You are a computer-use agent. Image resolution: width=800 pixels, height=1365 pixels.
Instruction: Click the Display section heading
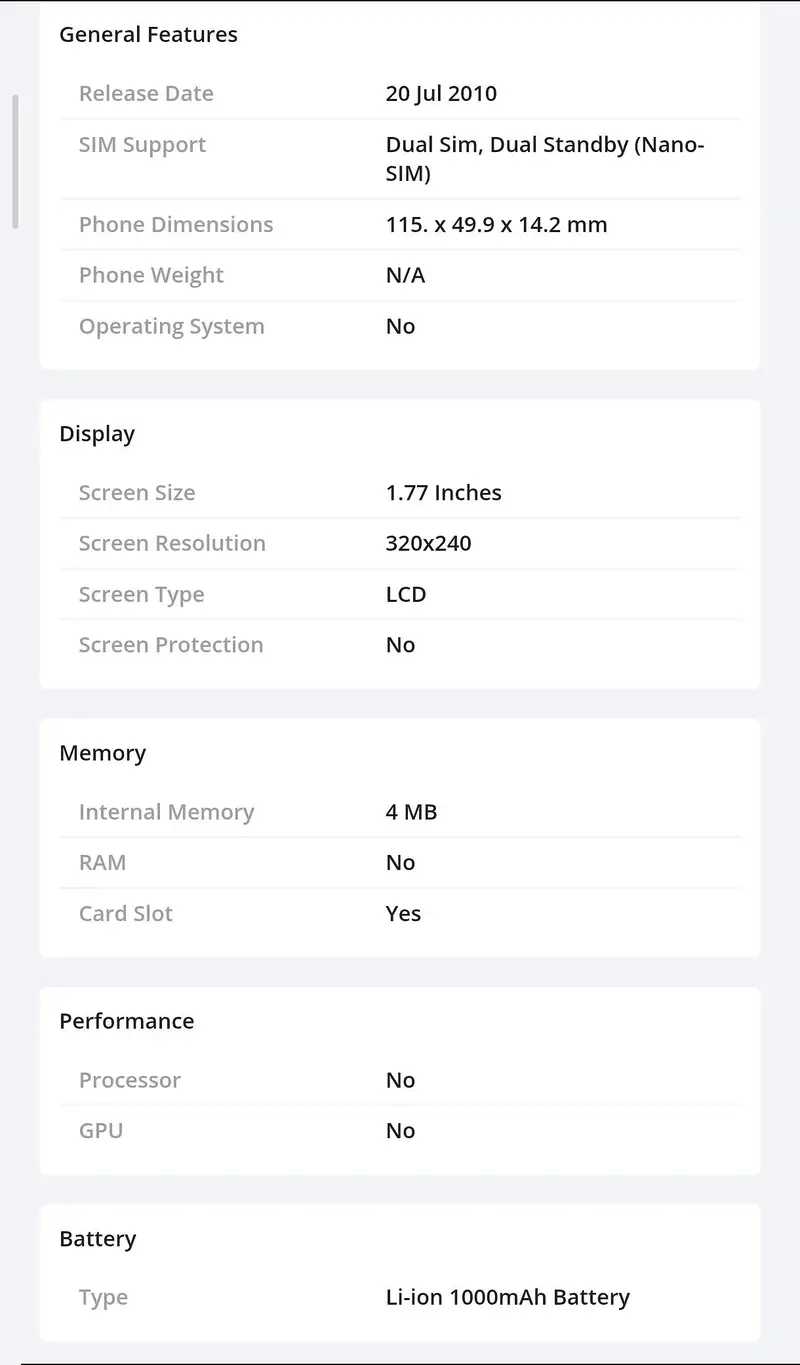[97, 434]
